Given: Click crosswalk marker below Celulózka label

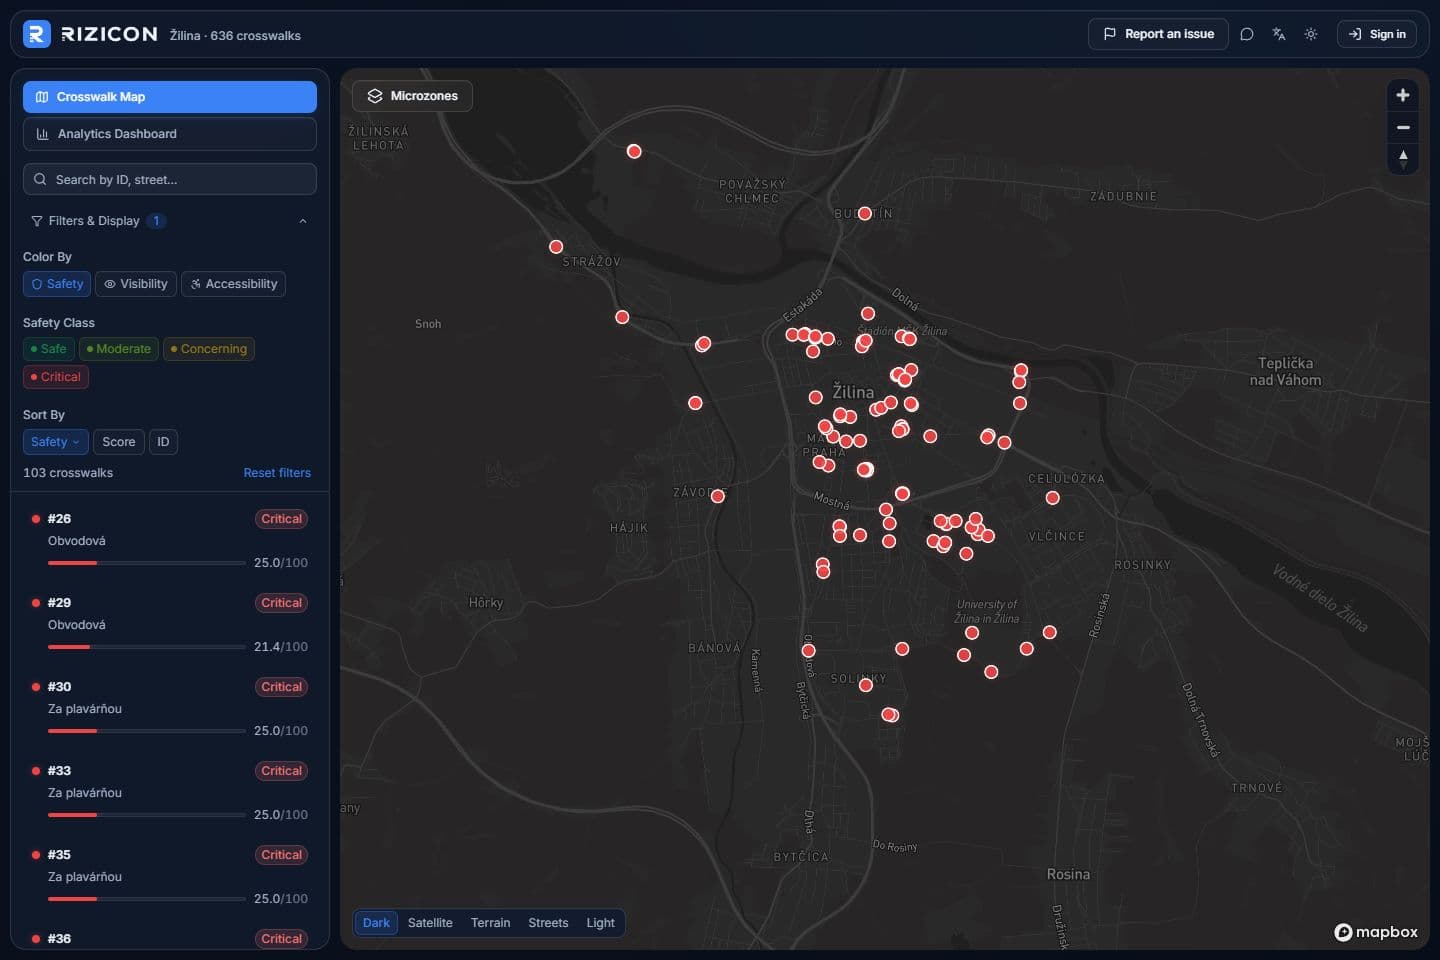Looking at the screenshot, I should (1052, 498).
